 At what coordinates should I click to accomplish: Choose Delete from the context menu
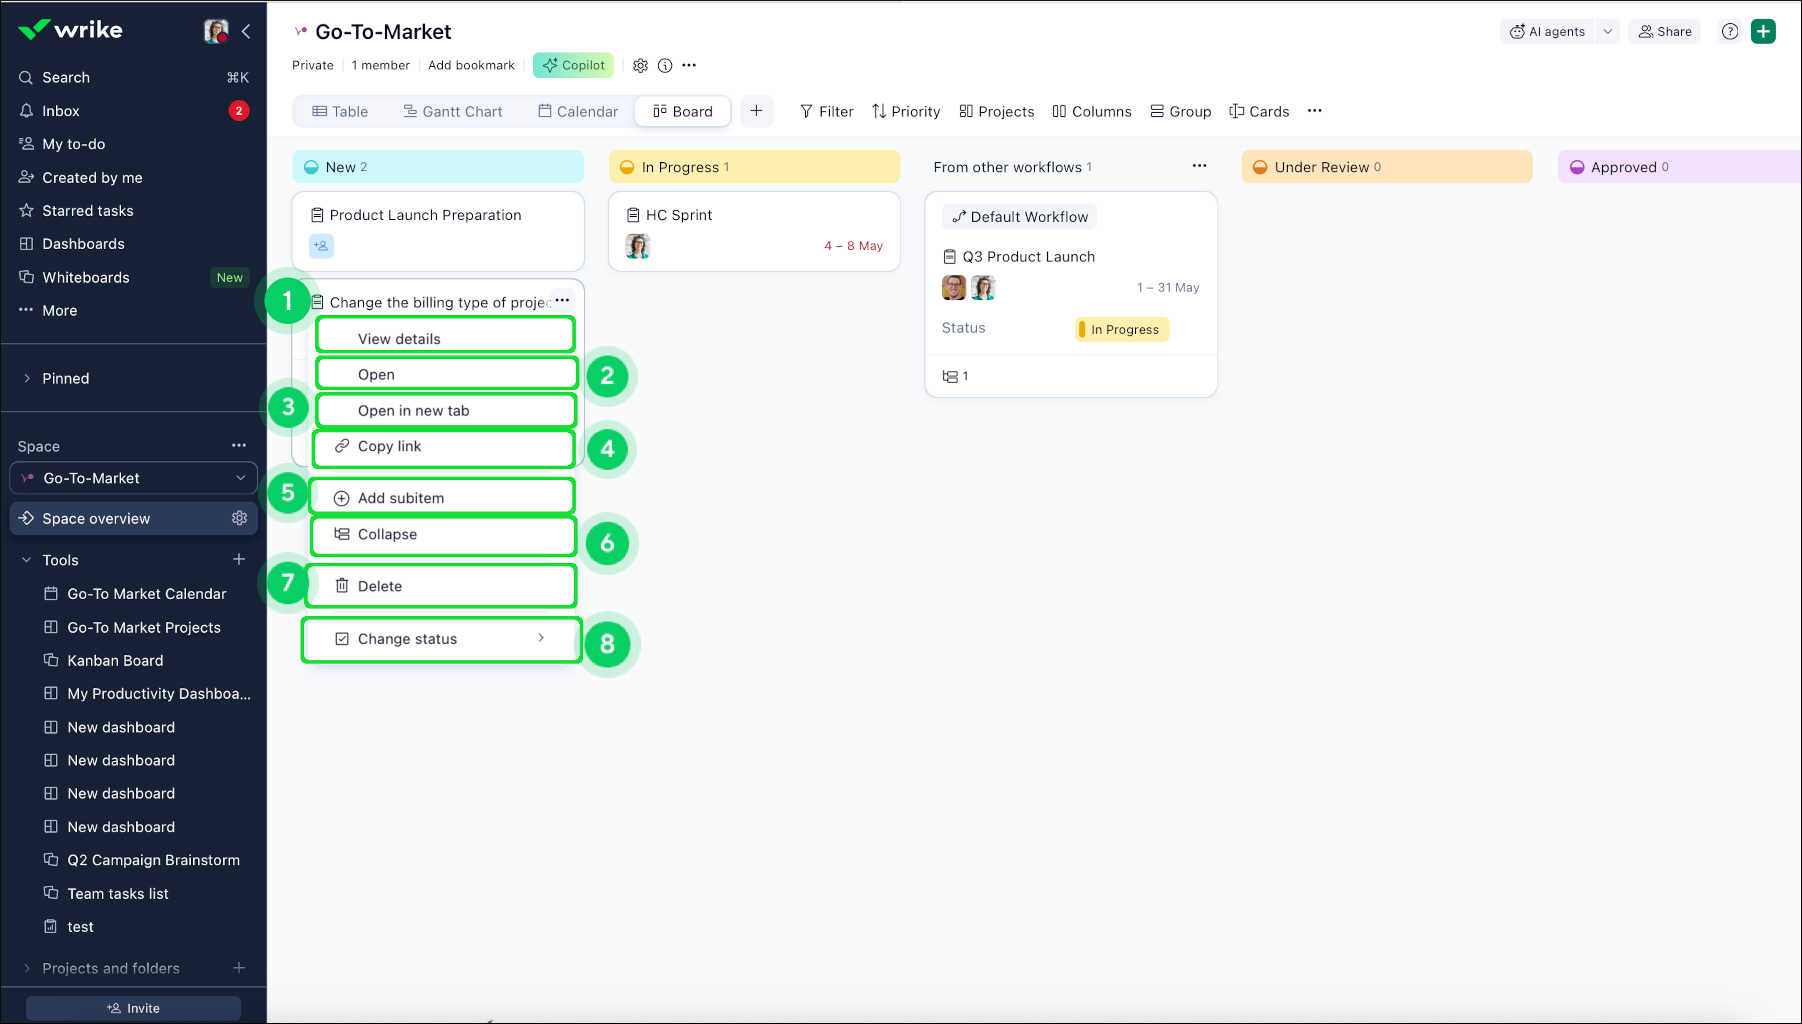[441, 586]
